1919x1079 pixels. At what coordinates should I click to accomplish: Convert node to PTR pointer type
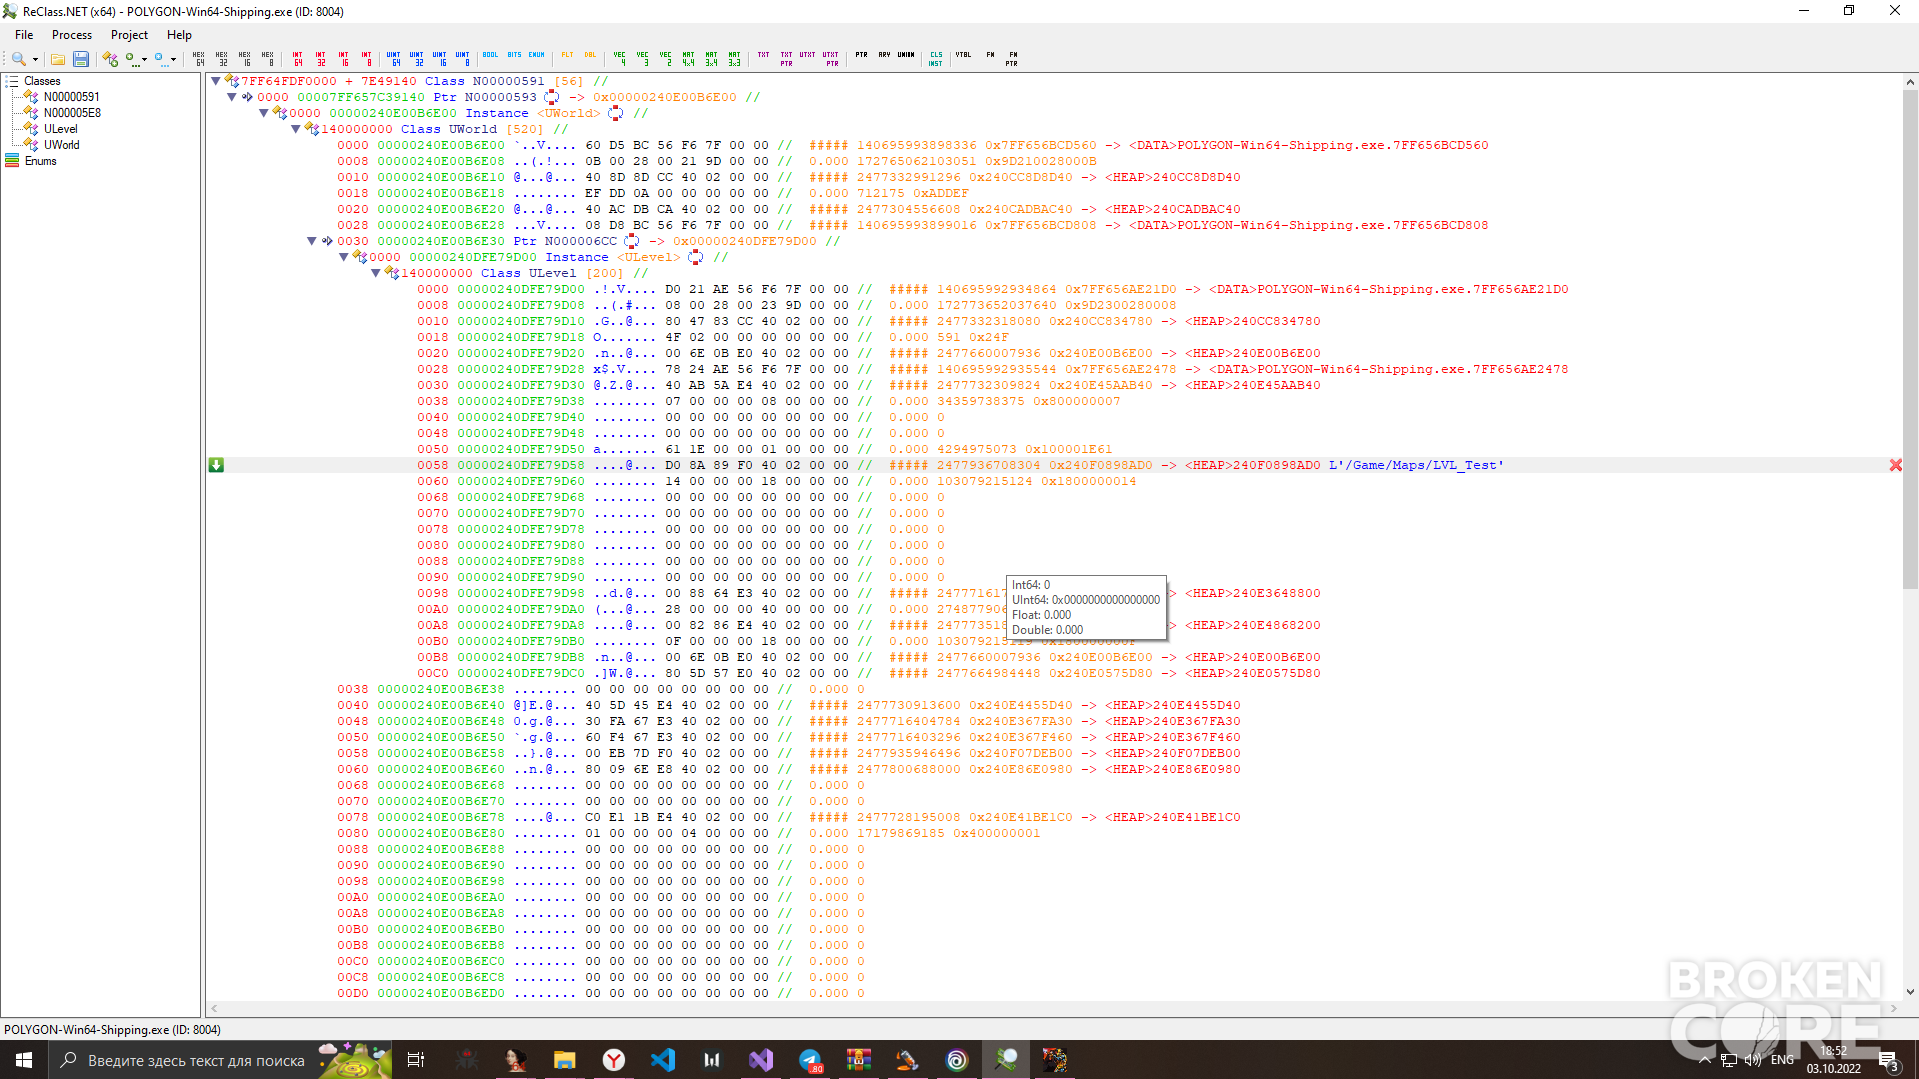(x=862, y=55)
